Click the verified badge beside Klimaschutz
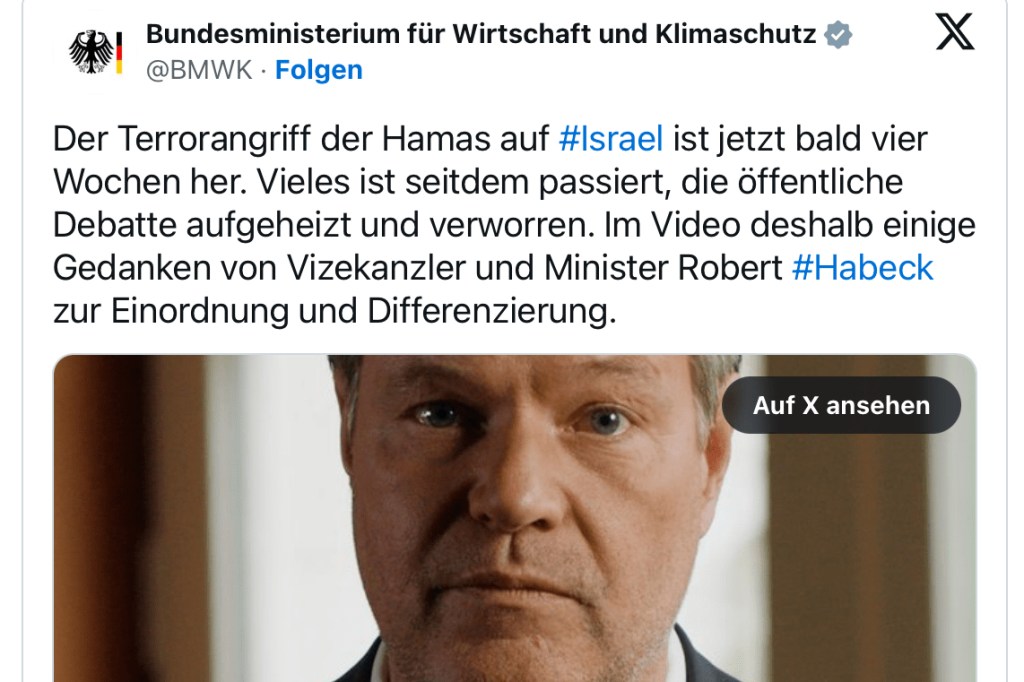The height and width of the screenshot is (682, 1024). coord(838,34)
